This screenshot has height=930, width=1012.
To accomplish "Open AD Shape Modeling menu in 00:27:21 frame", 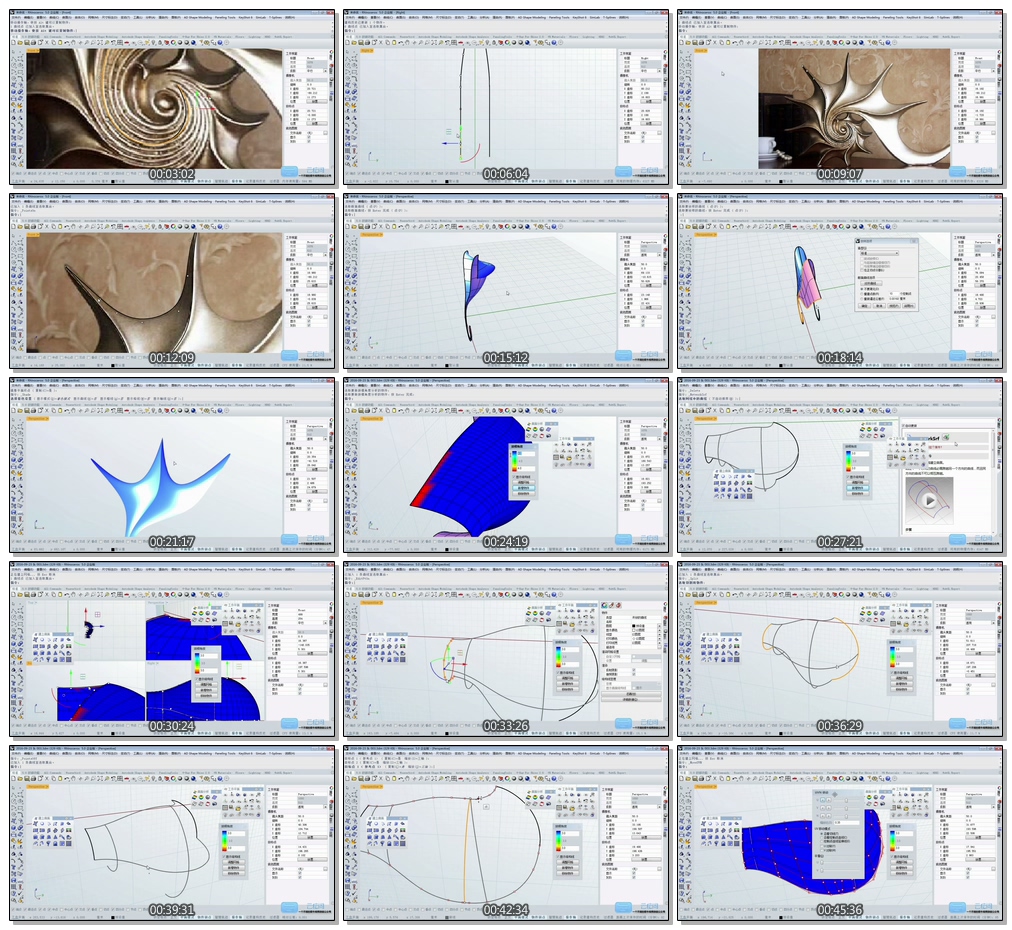I will [865, 385].
